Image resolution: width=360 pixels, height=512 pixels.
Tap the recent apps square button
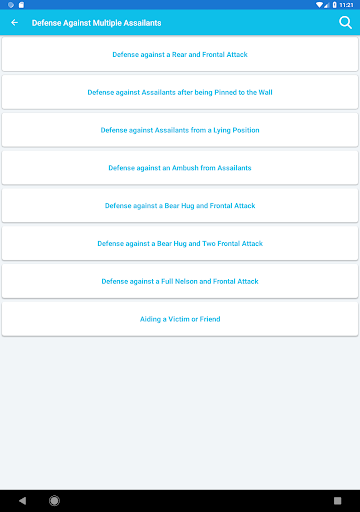tap(337, 500)
